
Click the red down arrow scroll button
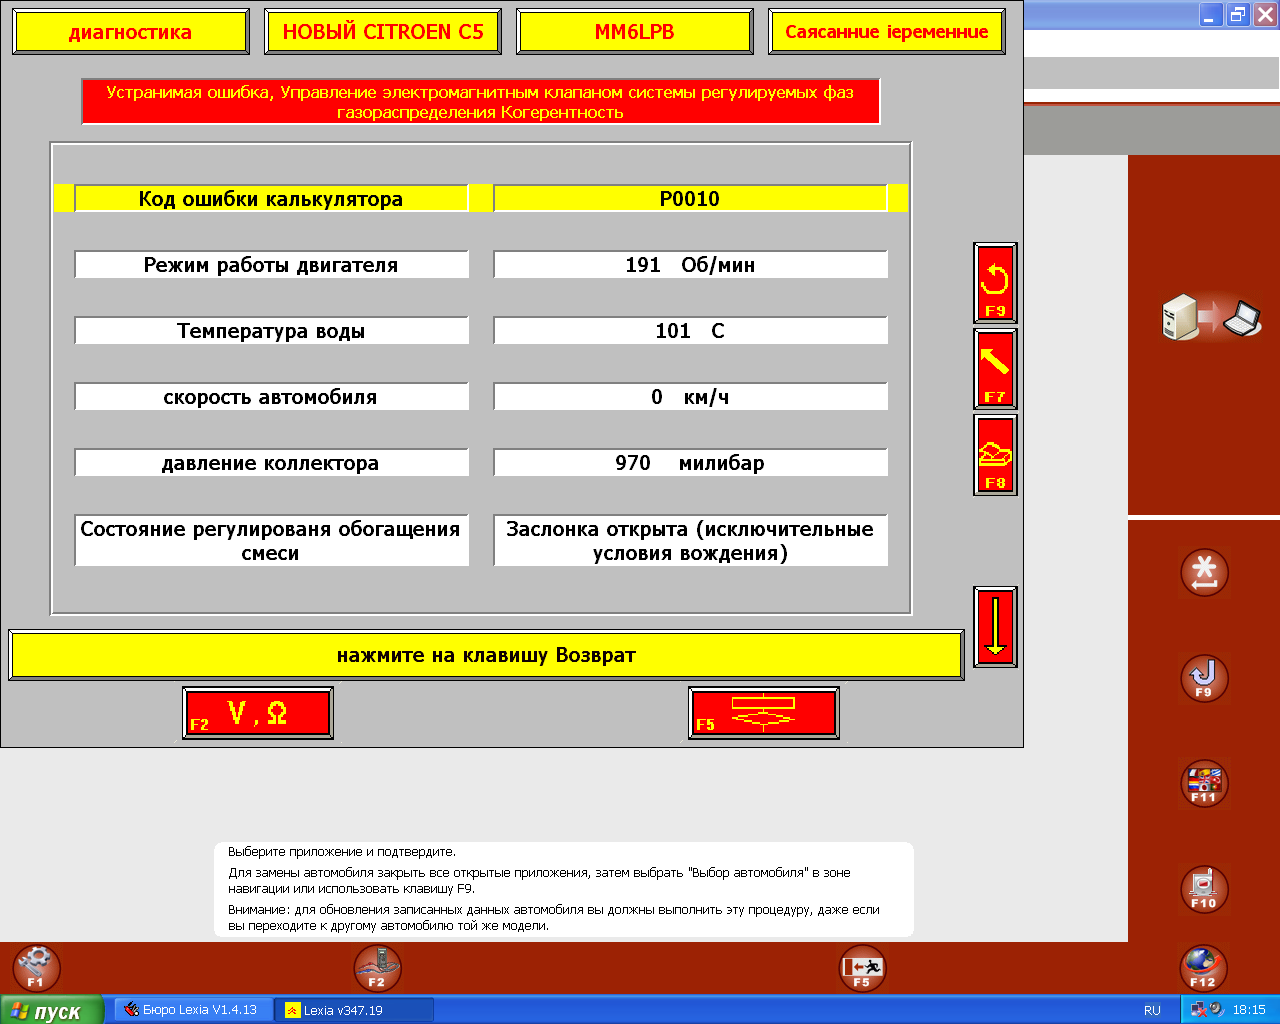coord(995,627)
